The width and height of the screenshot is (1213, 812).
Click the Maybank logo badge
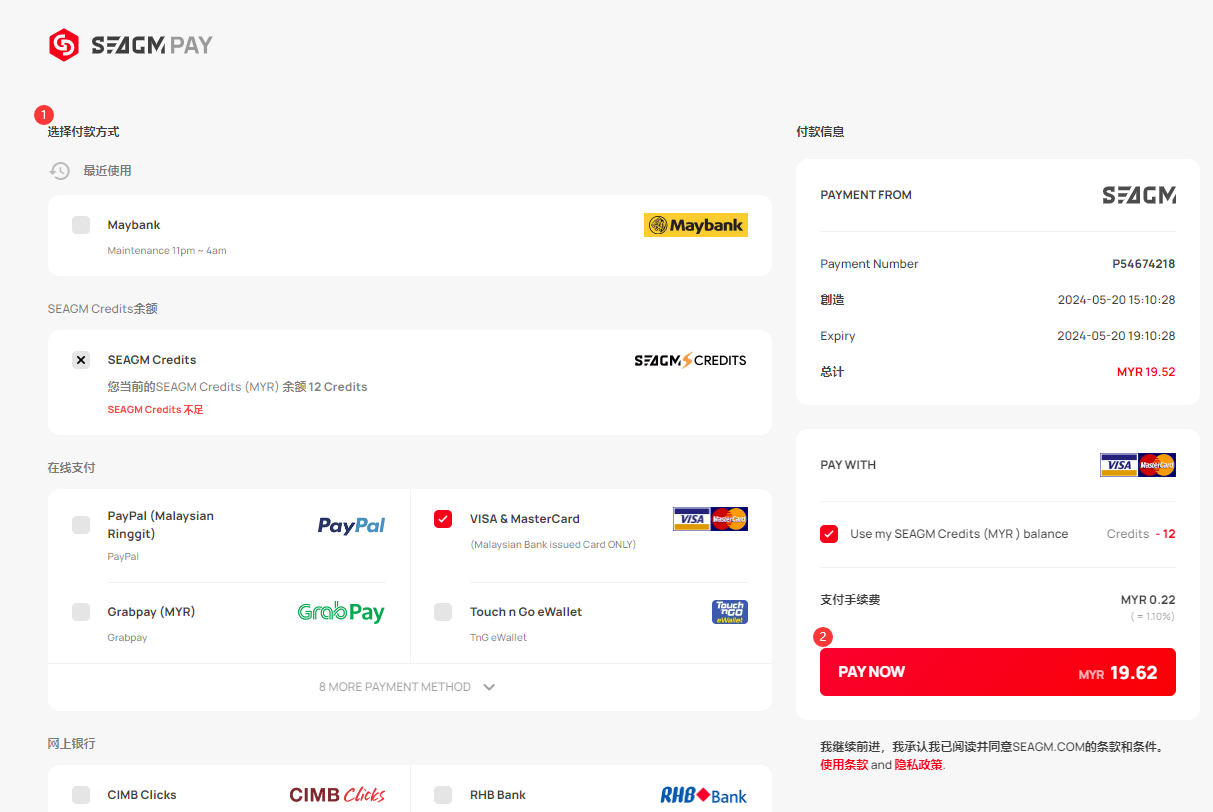(695, 225)
